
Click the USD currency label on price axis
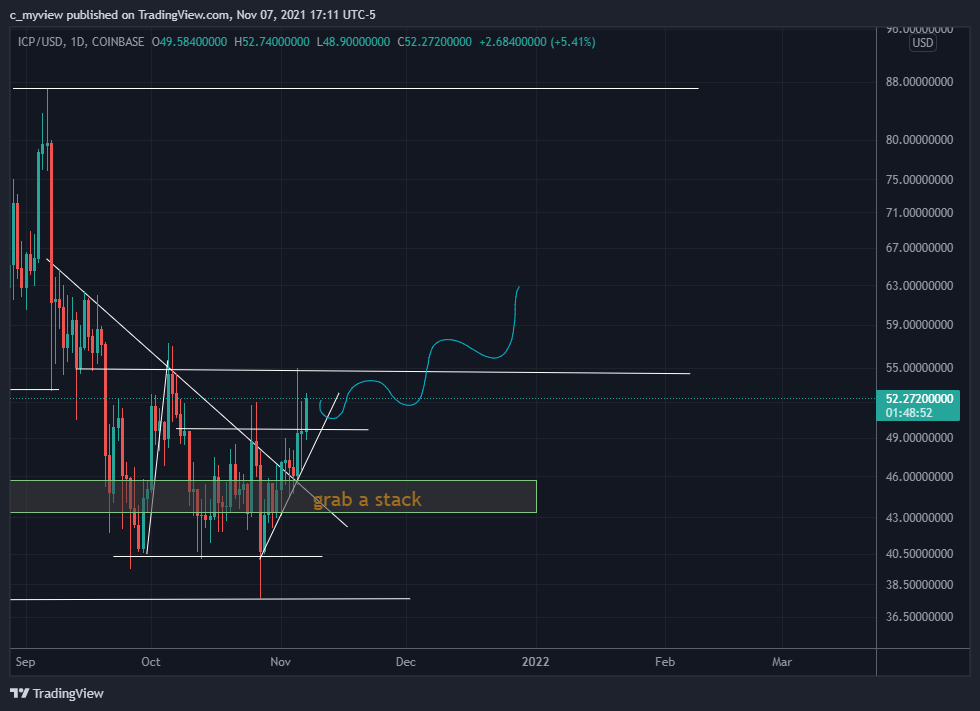pyautogui.click(x=922, y=43)
